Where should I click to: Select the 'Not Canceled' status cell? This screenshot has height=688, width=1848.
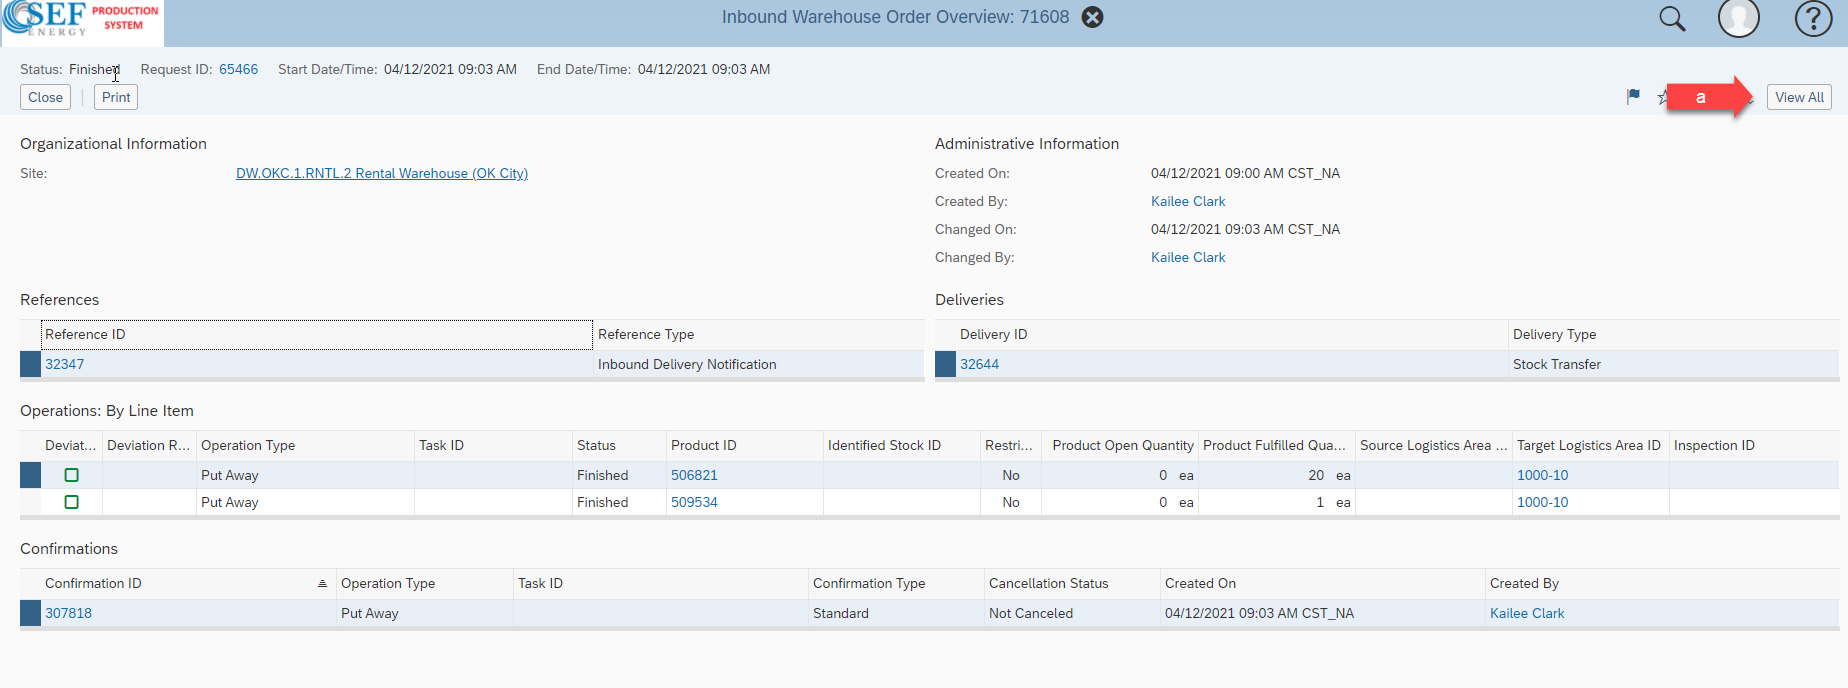pos(1072,613)
